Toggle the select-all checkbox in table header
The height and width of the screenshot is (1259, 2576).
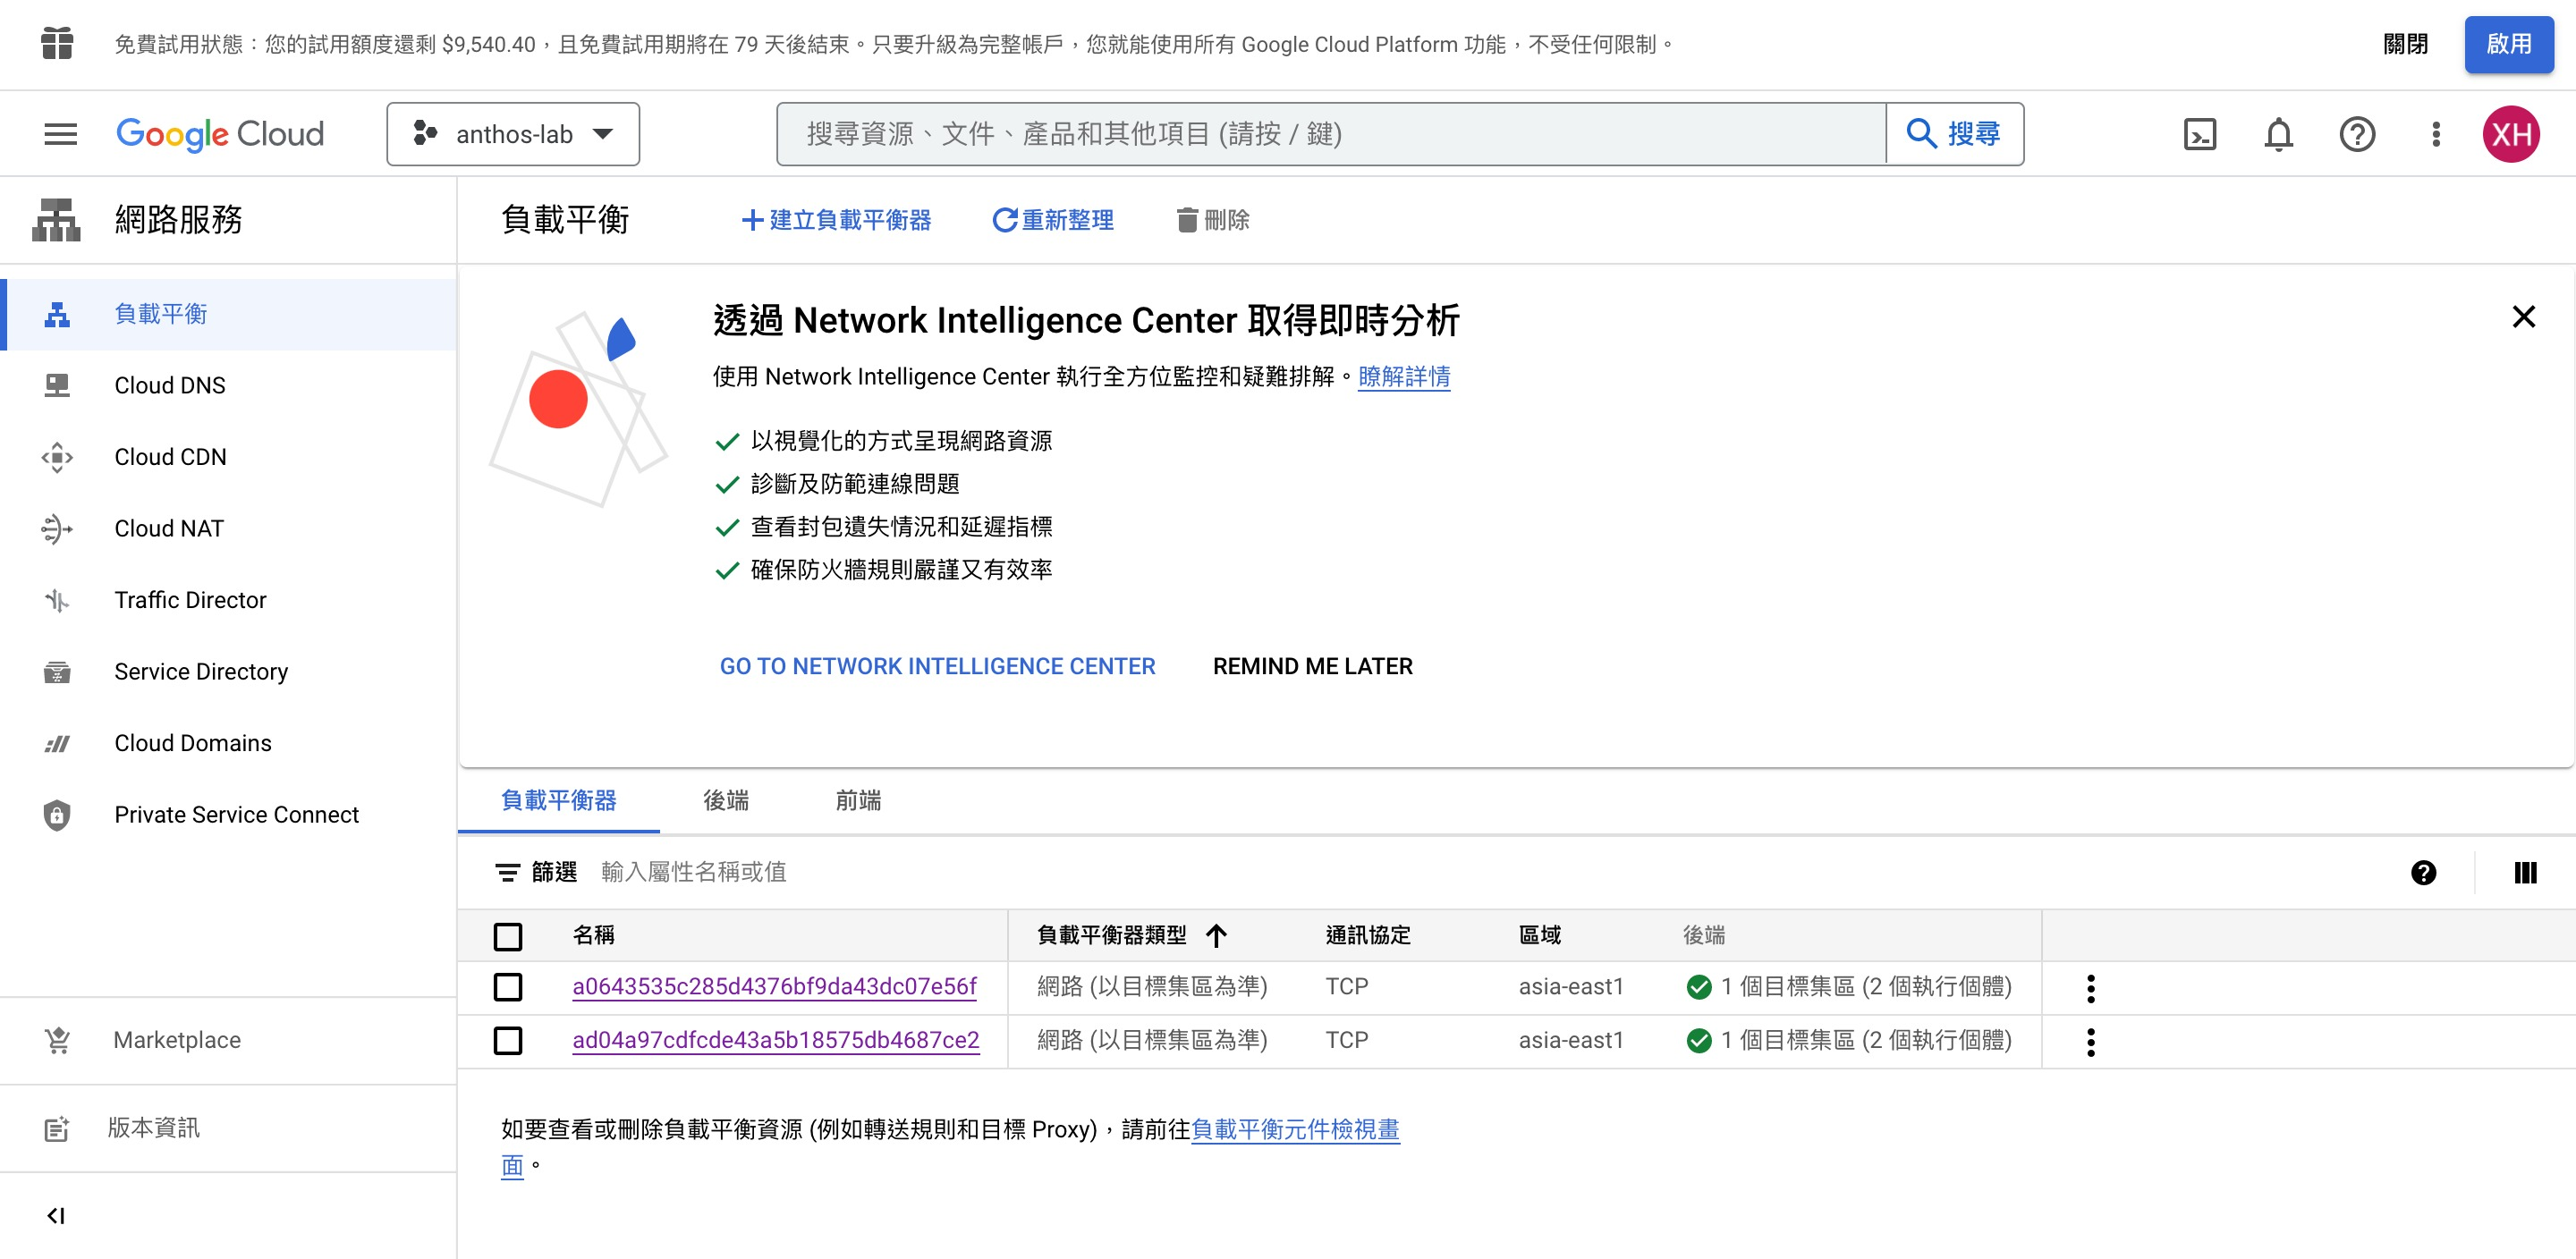508,936
